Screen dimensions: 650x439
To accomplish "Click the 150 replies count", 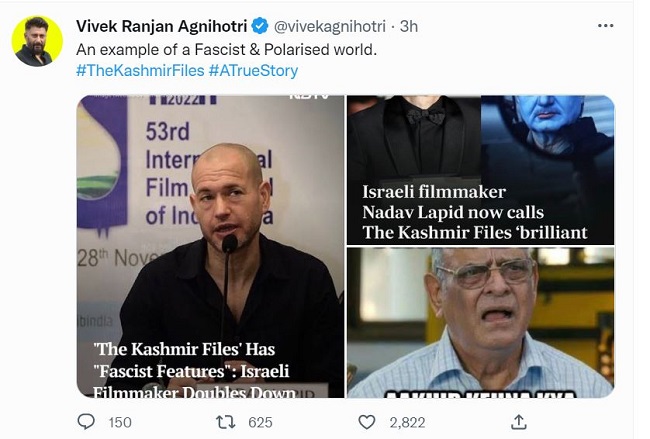I will click(120, 423).
